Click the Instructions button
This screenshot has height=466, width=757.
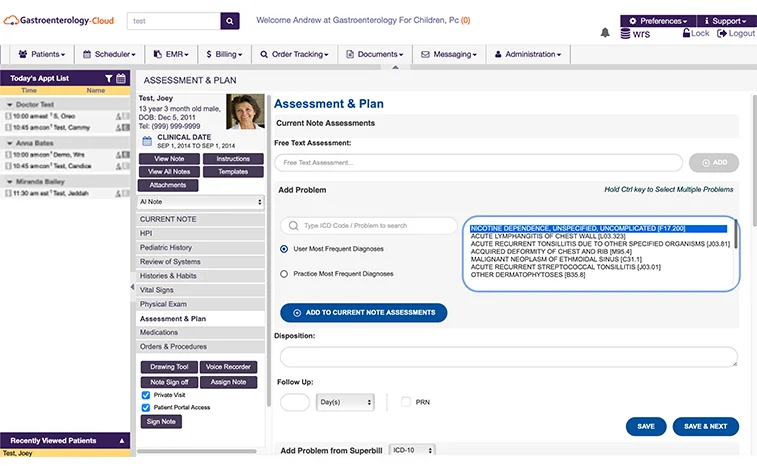pos(233,158)
